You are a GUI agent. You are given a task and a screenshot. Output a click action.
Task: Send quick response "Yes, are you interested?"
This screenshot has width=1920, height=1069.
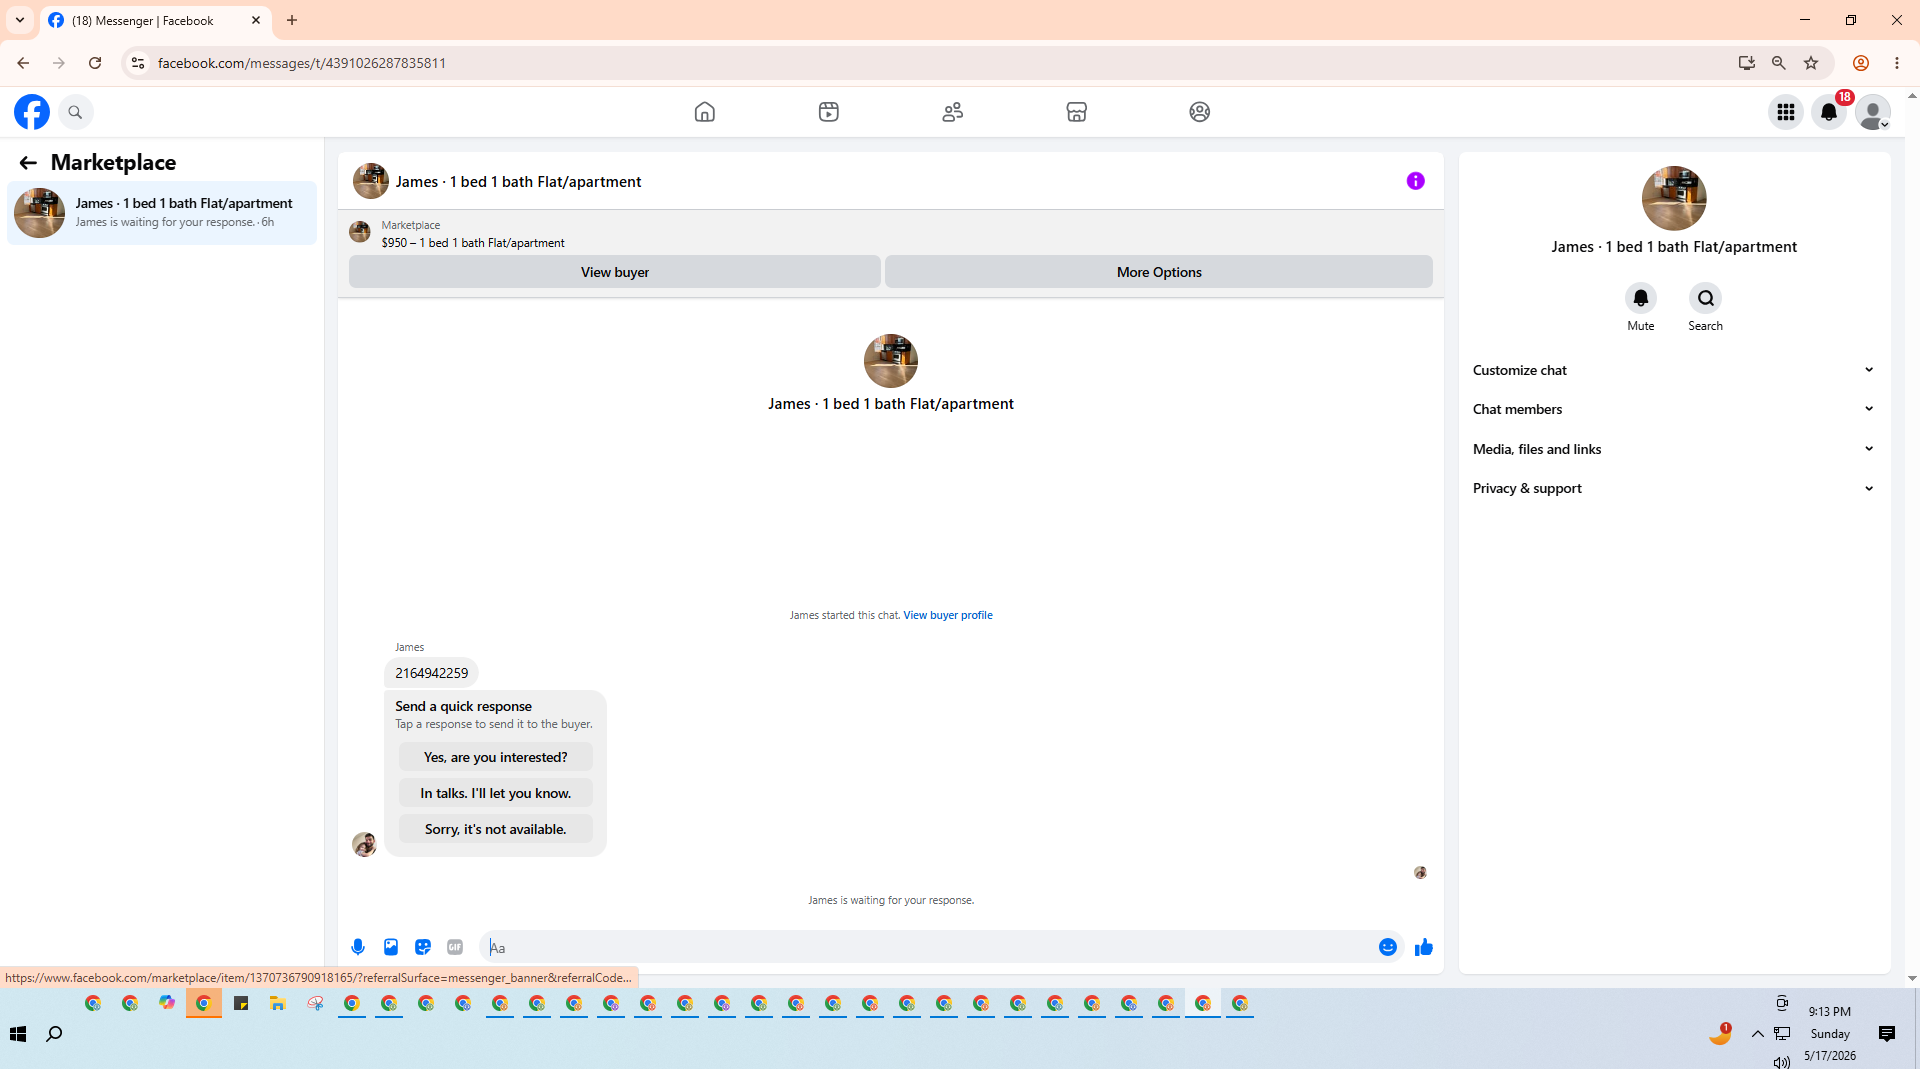coord(496,757)
